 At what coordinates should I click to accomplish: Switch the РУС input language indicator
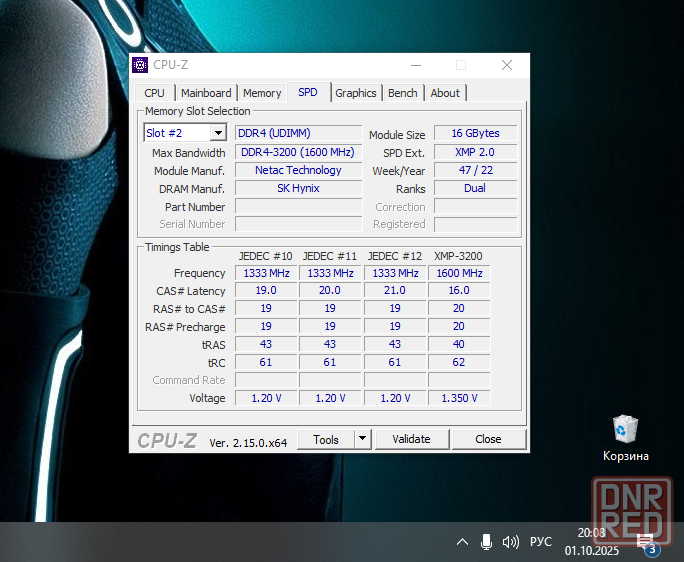point(540,541)
